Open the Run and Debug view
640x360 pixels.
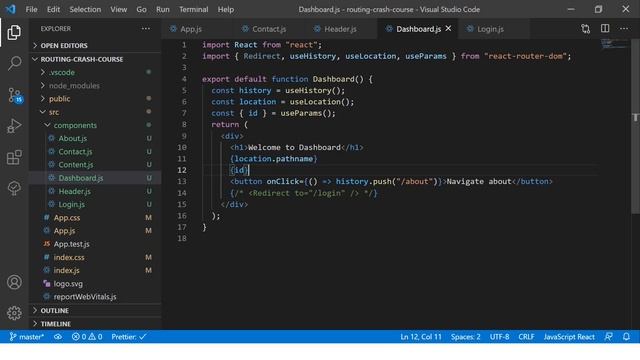[14, 126]
